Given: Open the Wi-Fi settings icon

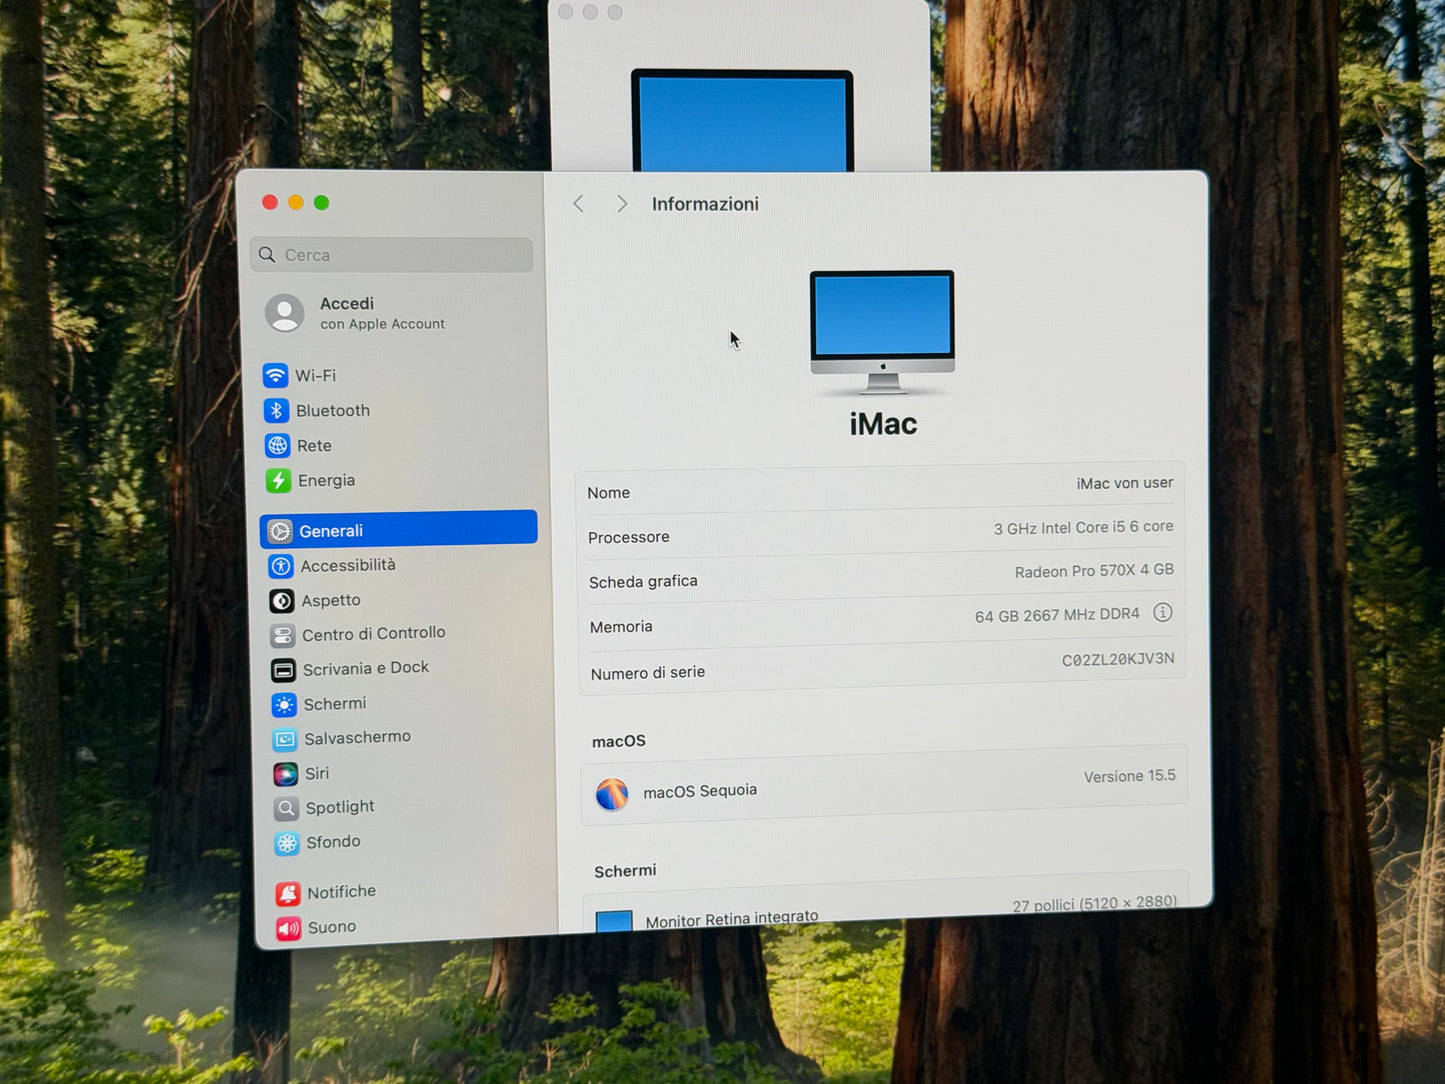Looking at the screenshot, I should pos(276,375).
